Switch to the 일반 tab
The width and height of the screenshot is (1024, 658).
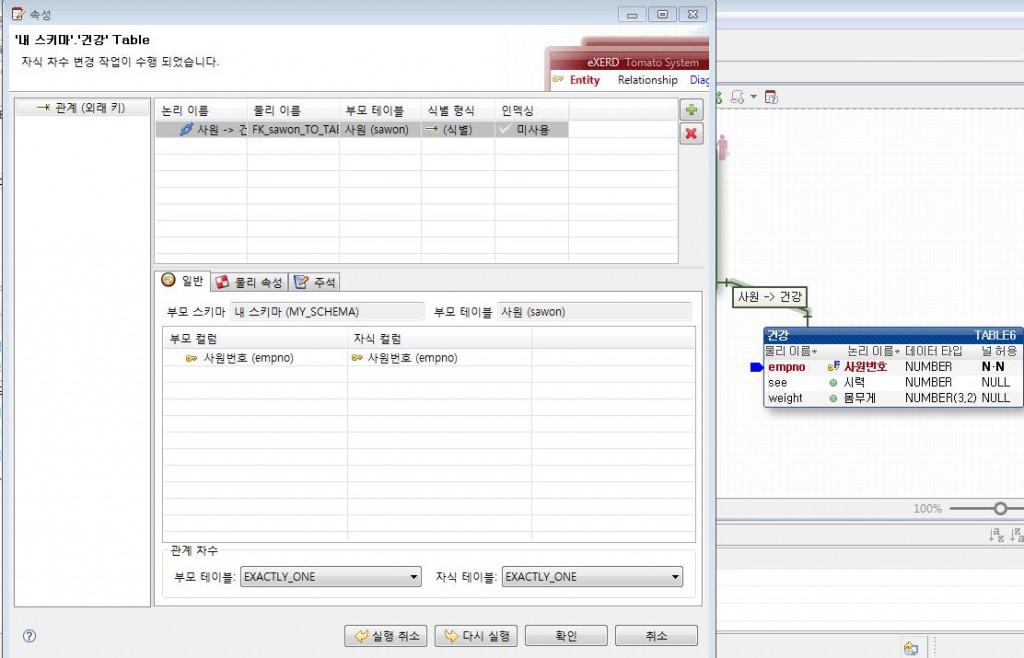click(x=183, y=281)
